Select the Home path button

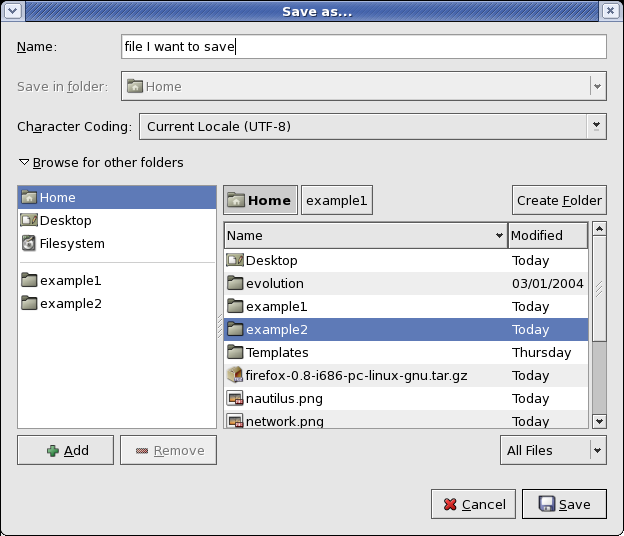tap(260, 200)
